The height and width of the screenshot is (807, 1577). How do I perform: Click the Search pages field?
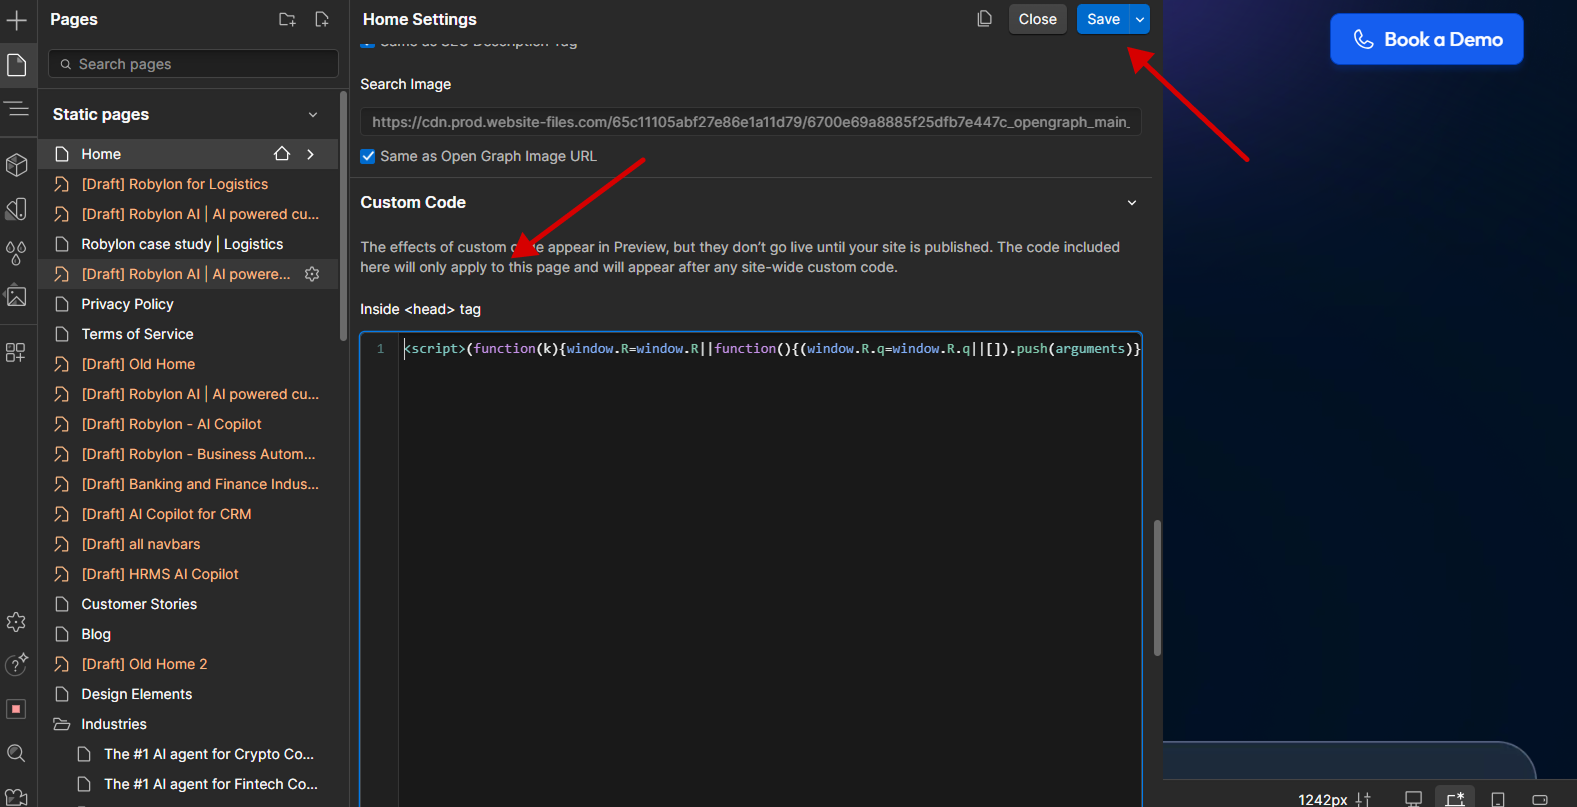194,64
